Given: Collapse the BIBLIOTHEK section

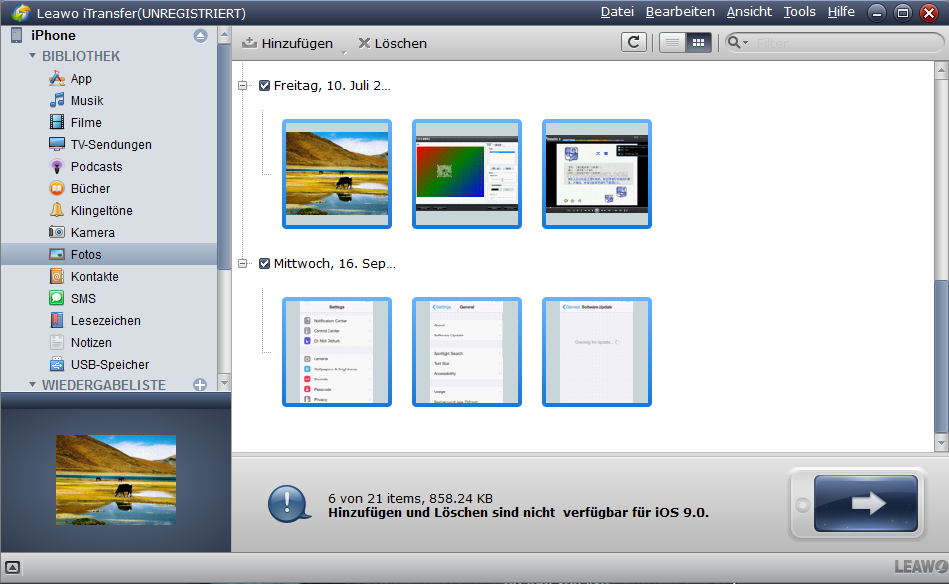Looking at the screenshot, I should coord(32,57).
